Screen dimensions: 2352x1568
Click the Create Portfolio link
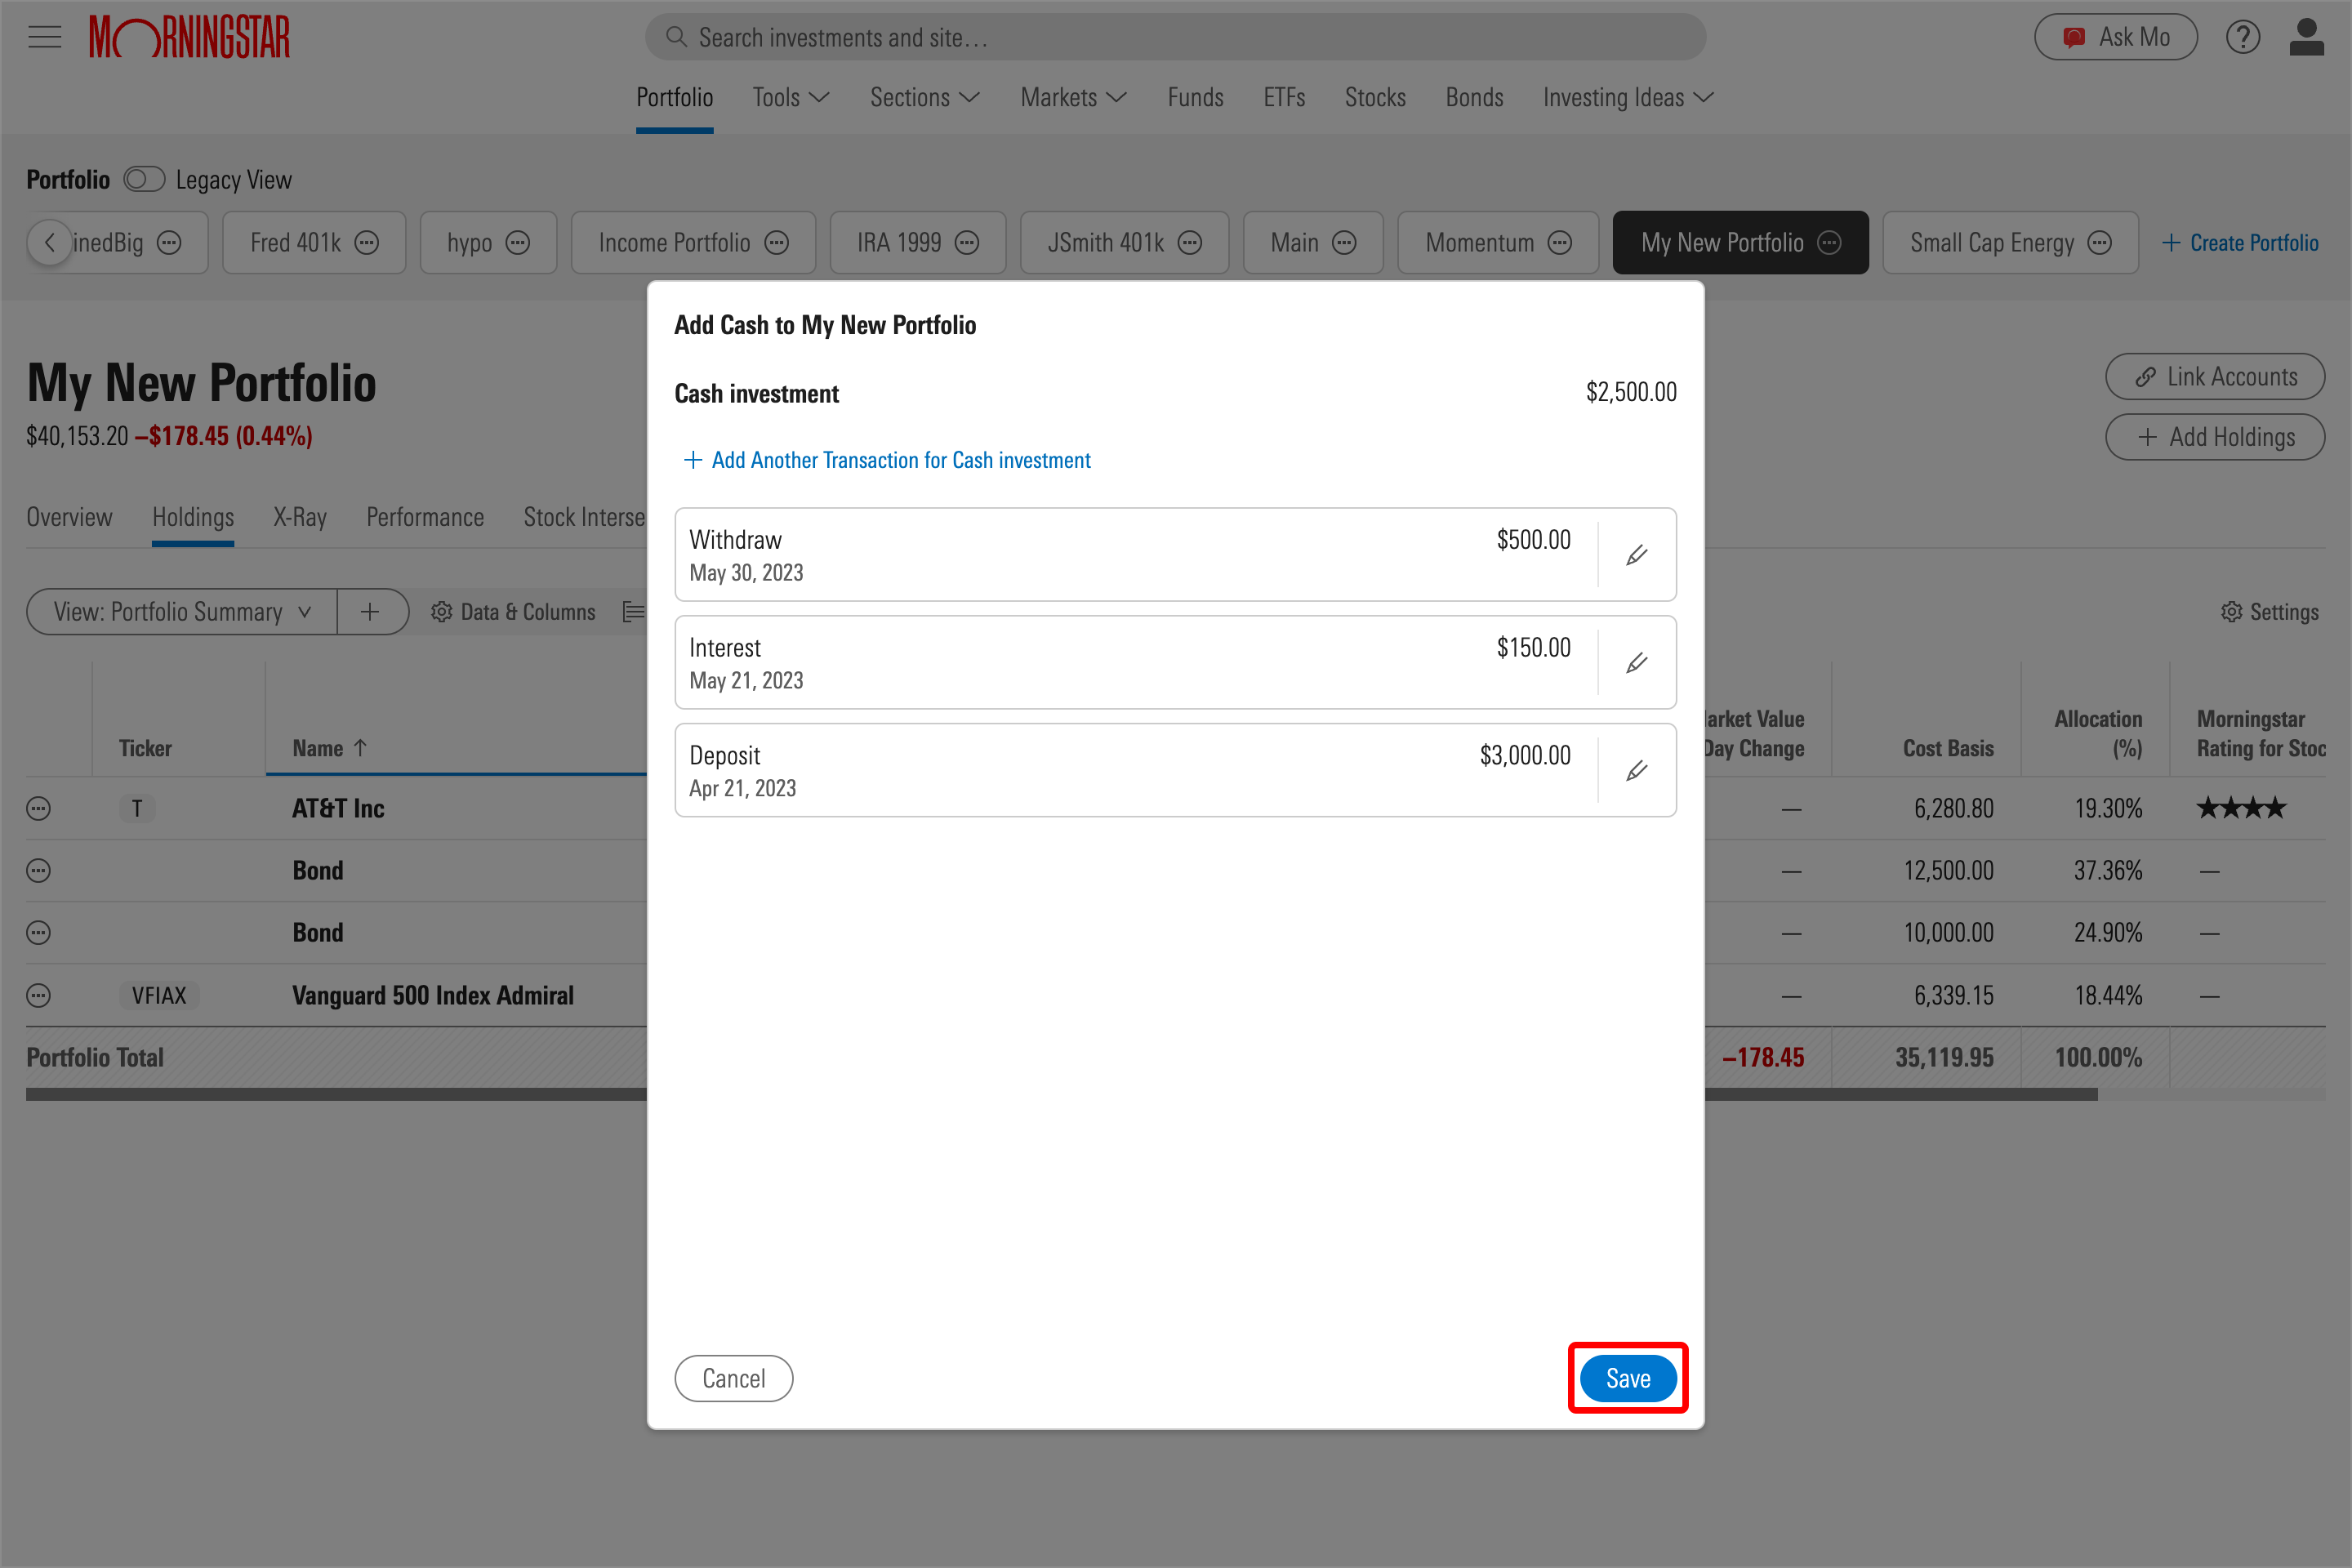[2240, 243]
